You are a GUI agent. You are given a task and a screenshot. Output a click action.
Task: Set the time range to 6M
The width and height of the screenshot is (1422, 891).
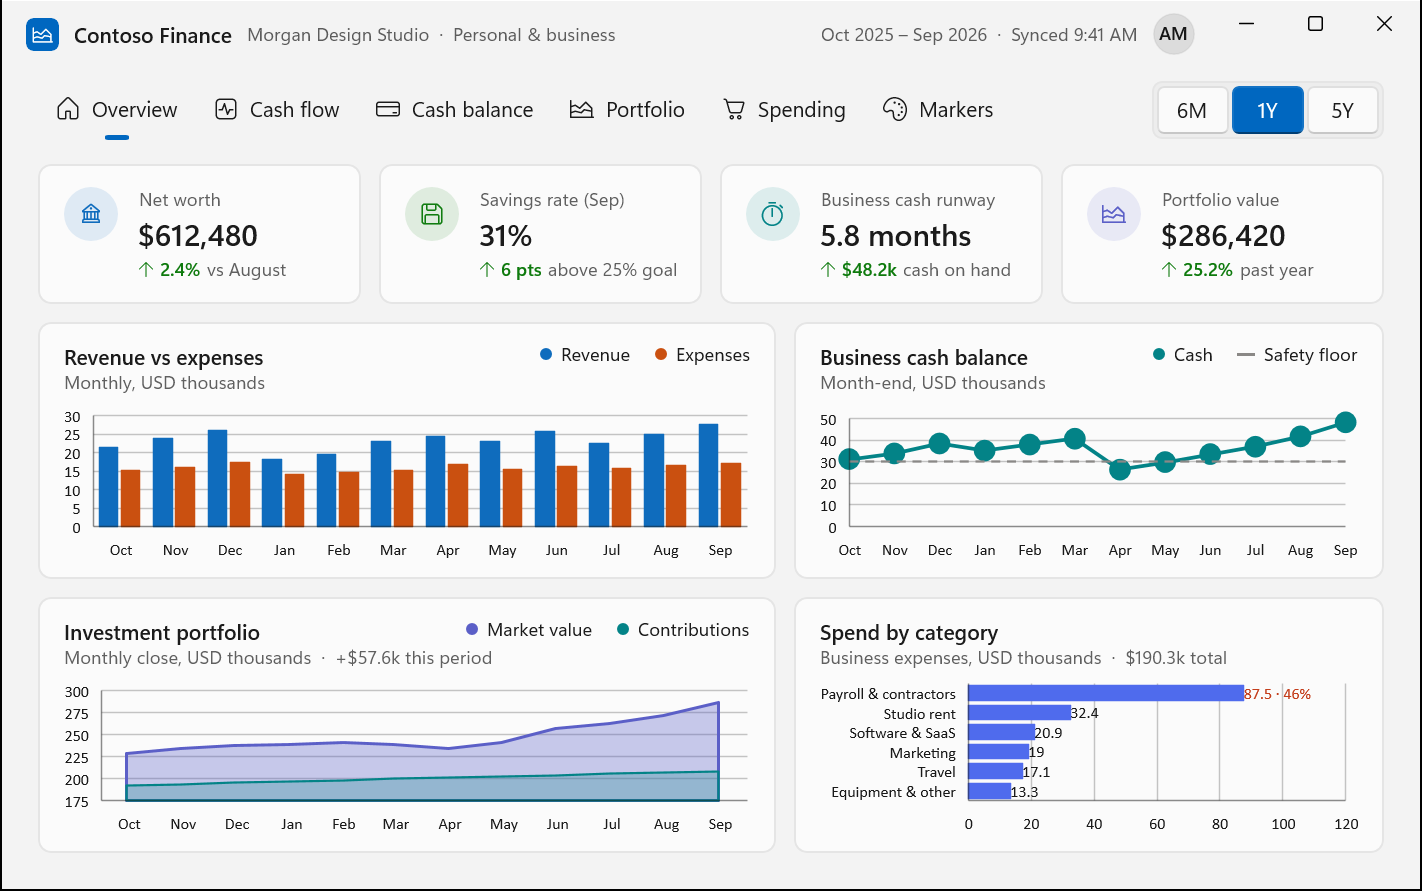click(x=1192, y=110)
